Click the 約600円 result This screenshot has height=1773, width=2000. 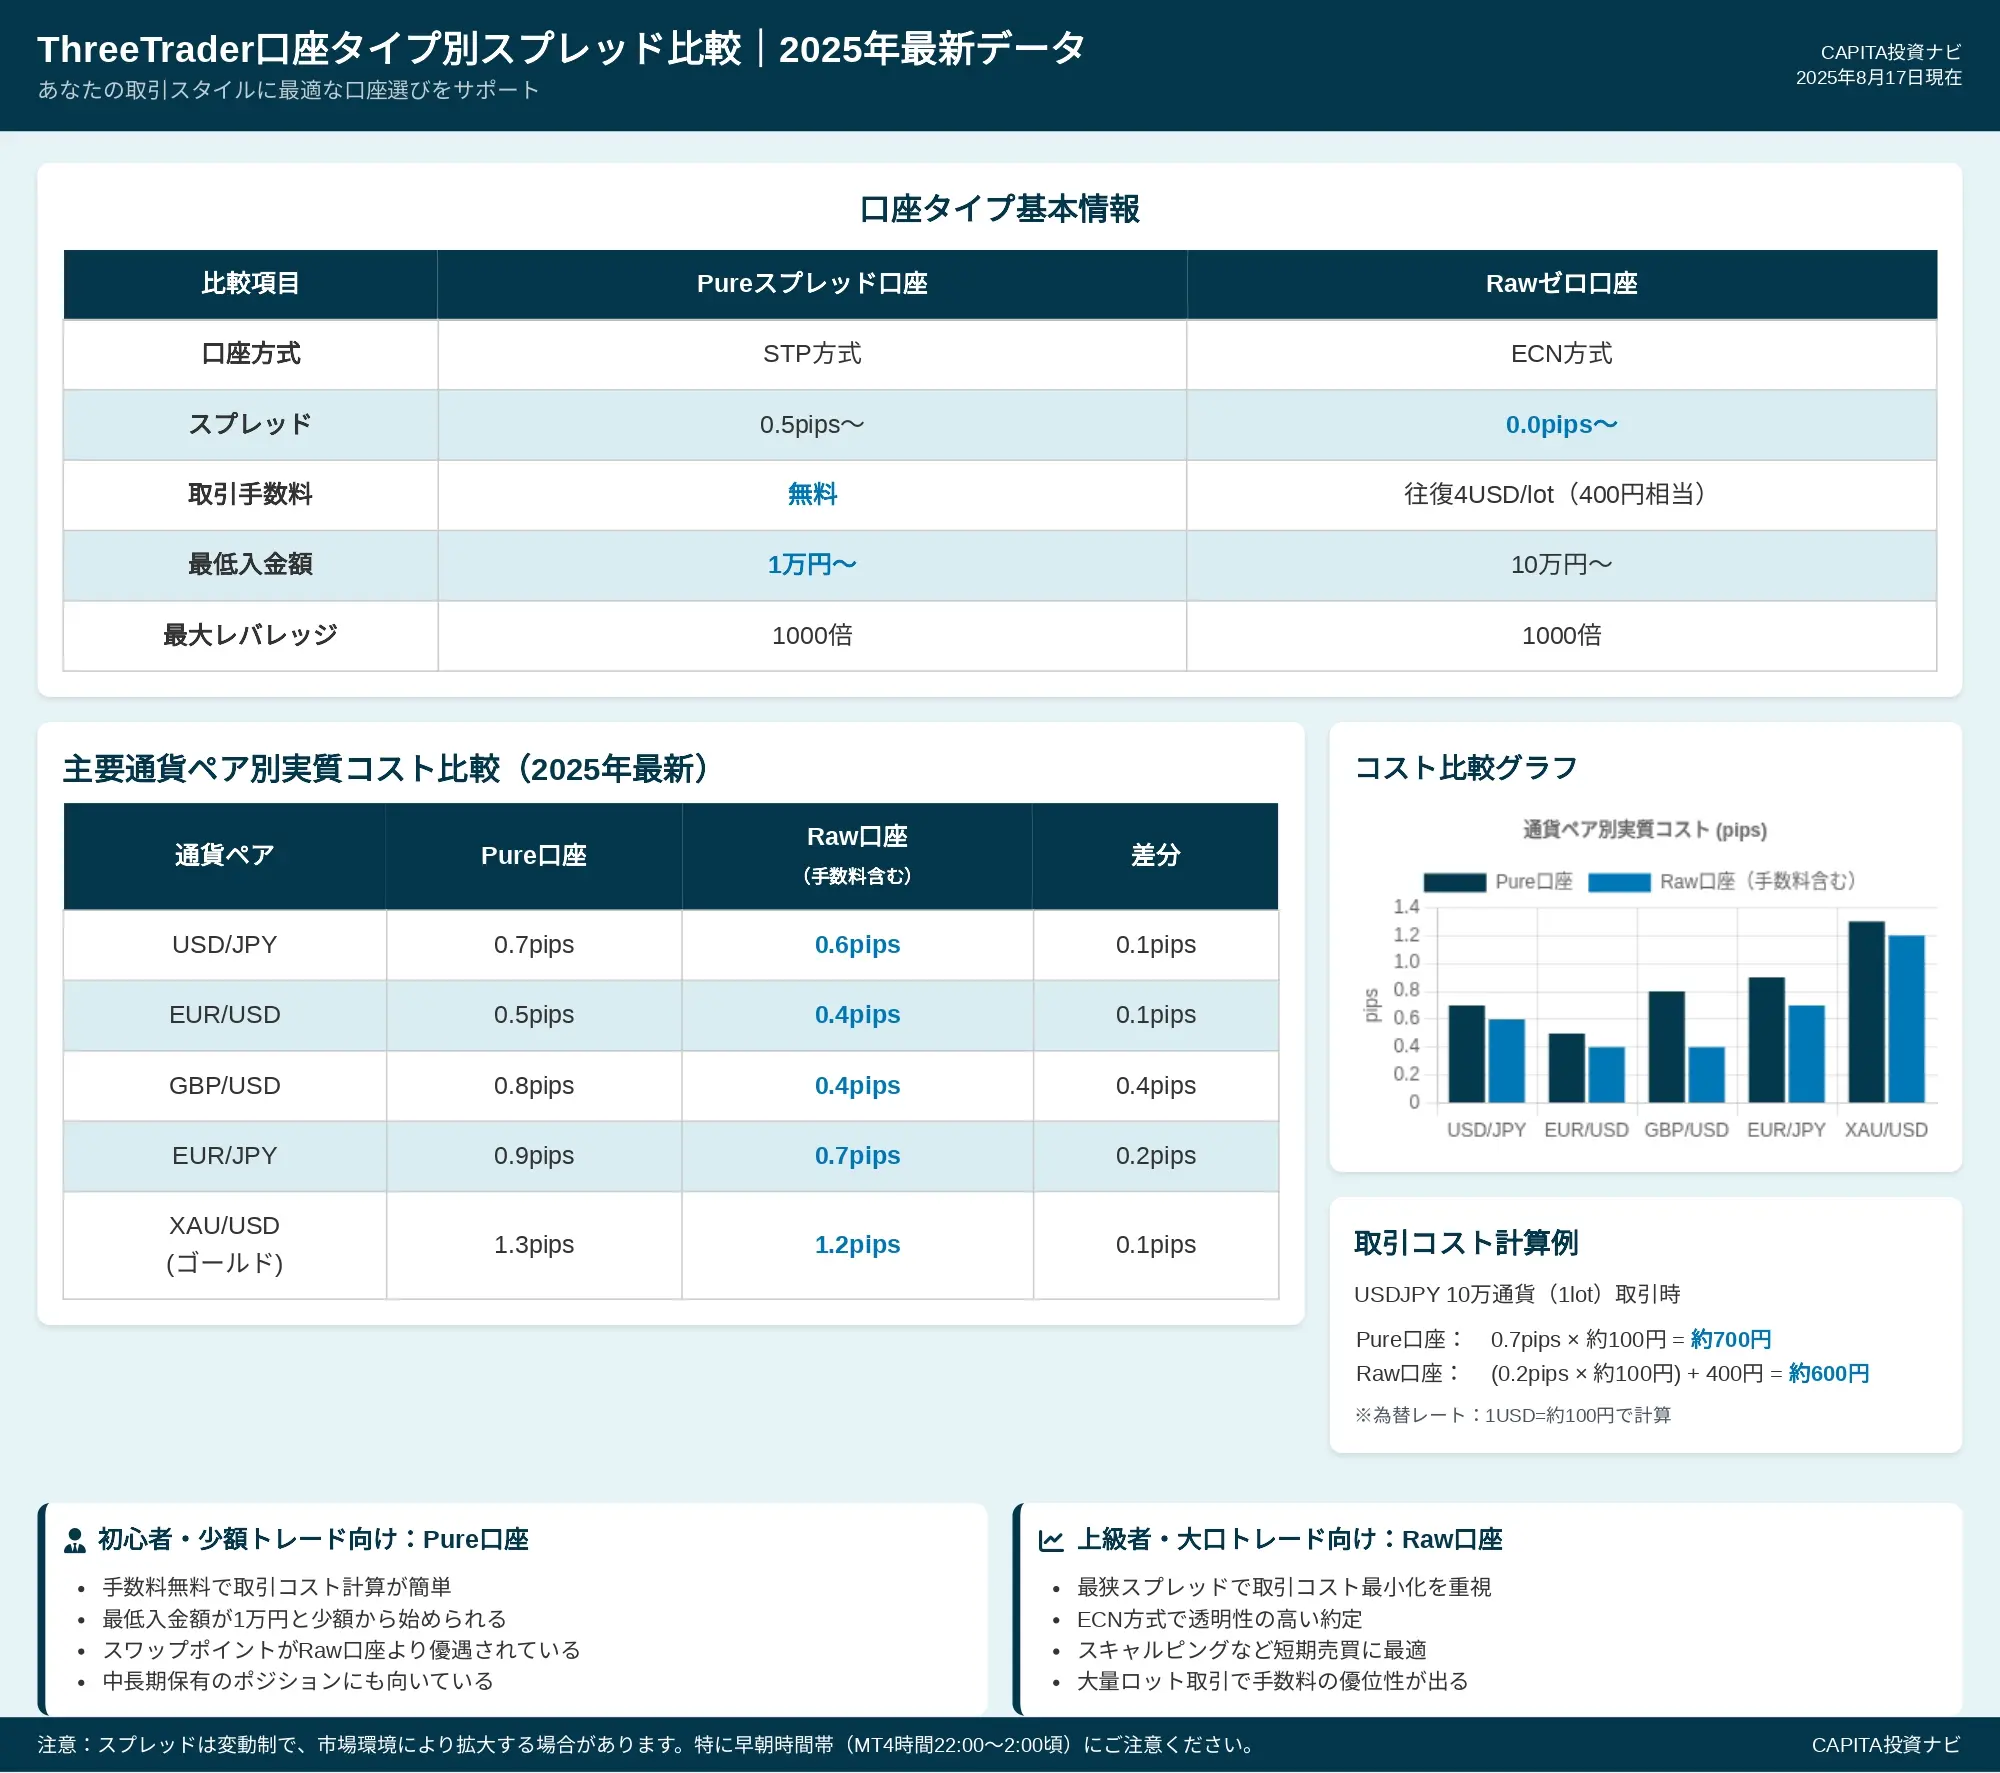(x=1829, y=1374)
